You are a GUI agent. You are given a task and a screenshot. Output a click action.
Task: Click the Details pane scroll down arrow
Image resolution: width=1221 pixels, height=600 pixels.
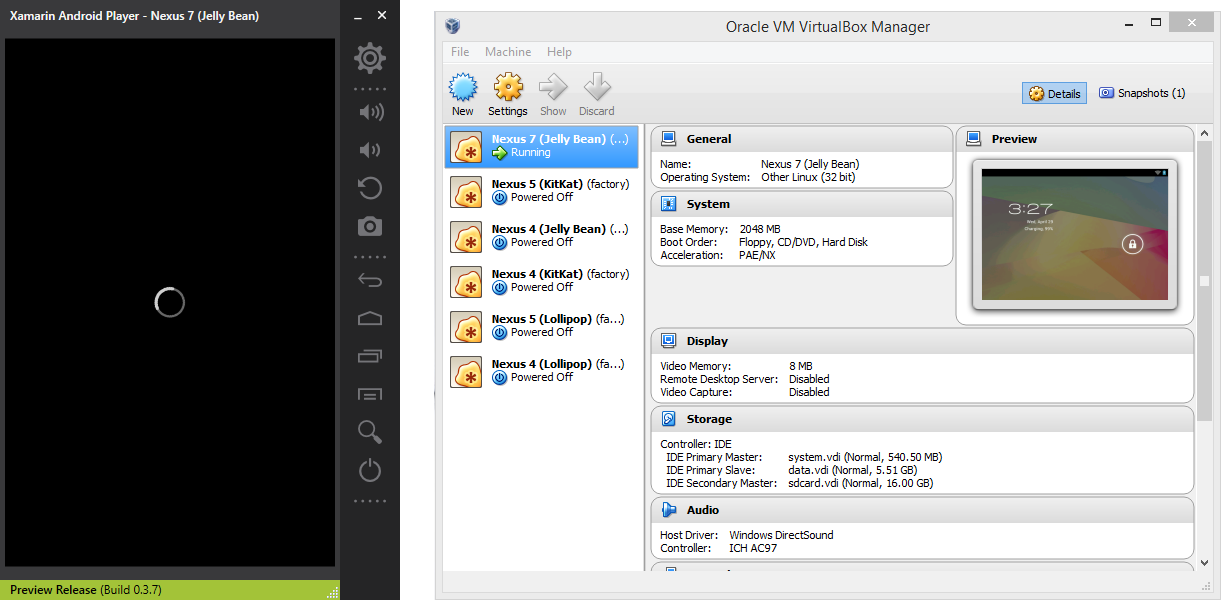point(1205,563)
